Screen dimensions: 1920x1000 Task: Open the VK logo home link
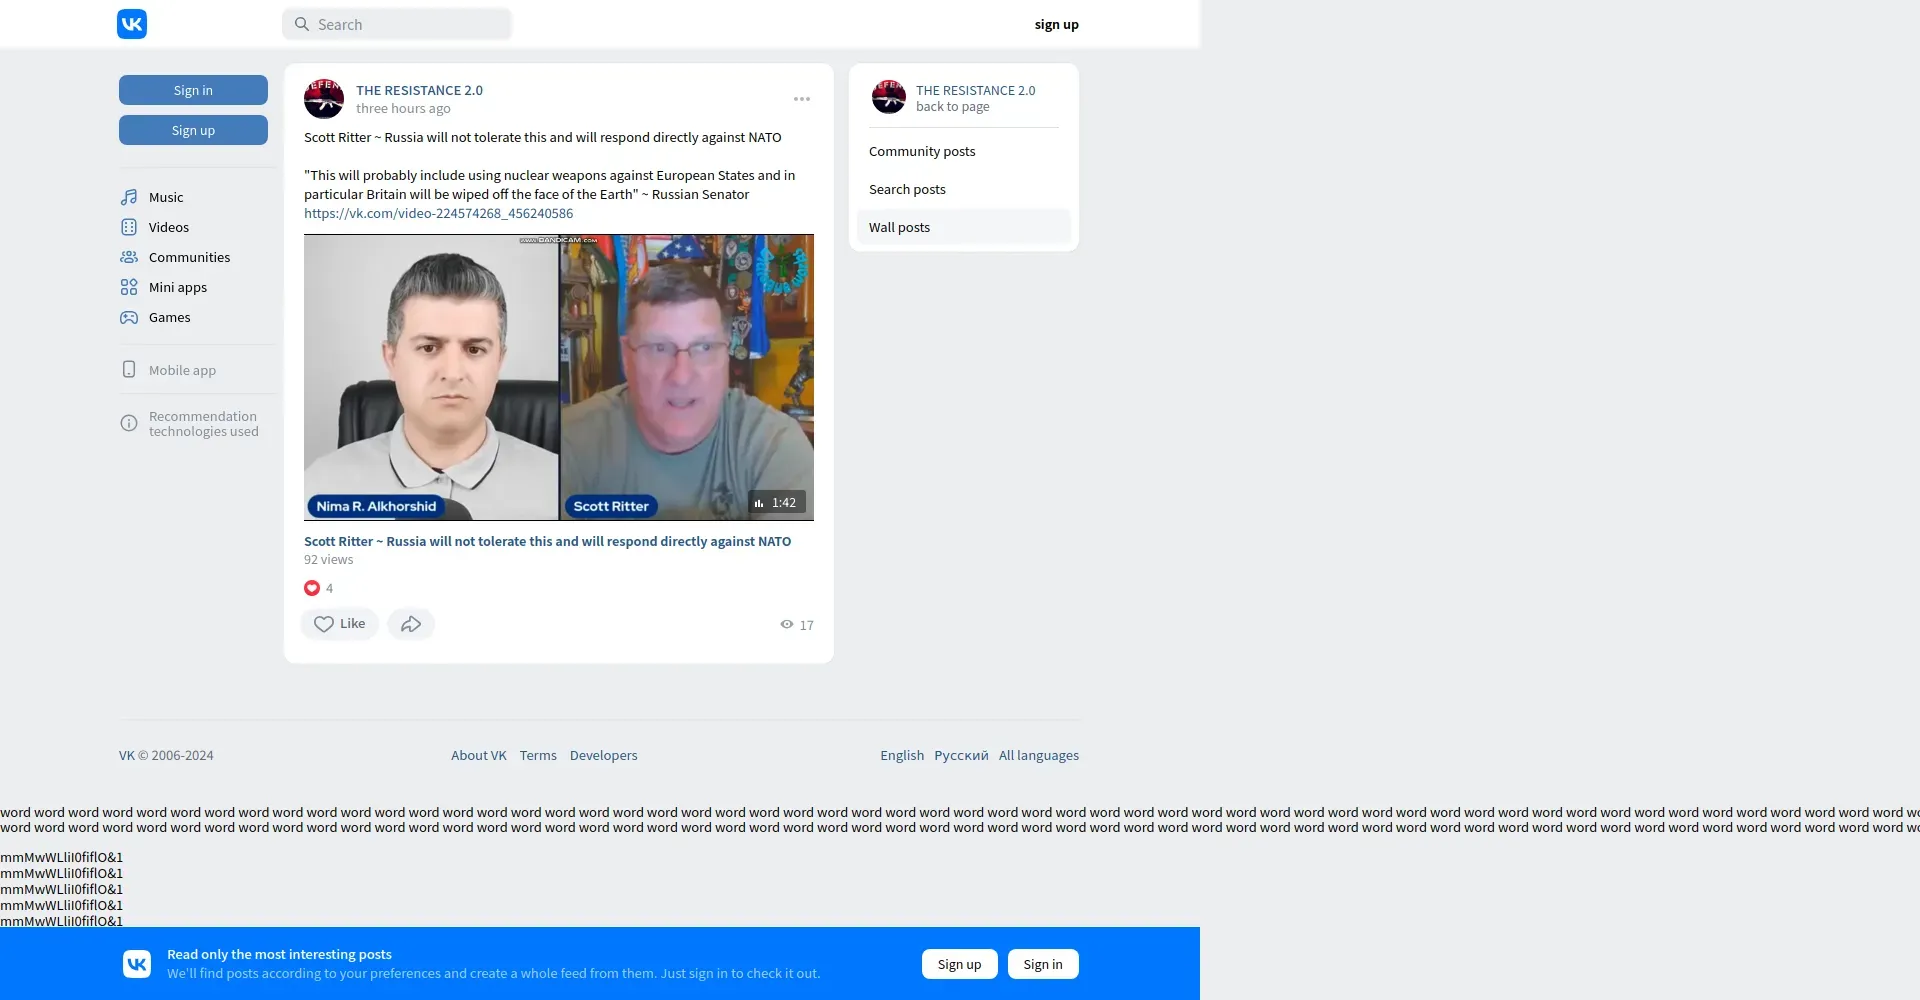tap(132, 24)
